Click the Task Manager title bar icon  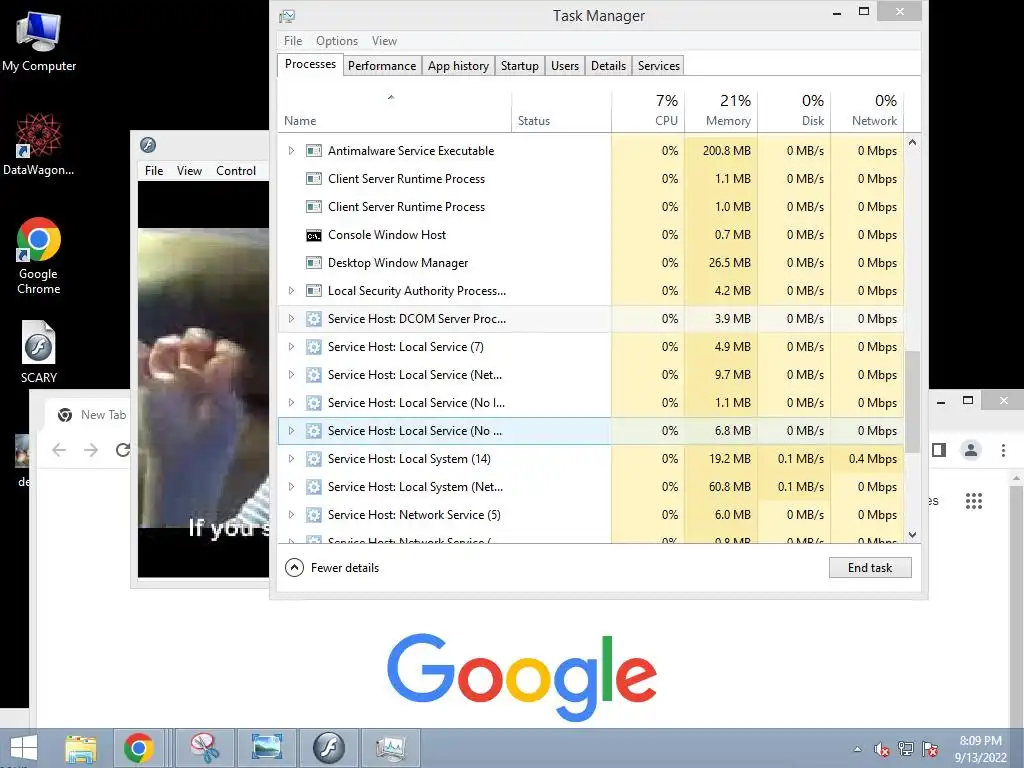287,16
